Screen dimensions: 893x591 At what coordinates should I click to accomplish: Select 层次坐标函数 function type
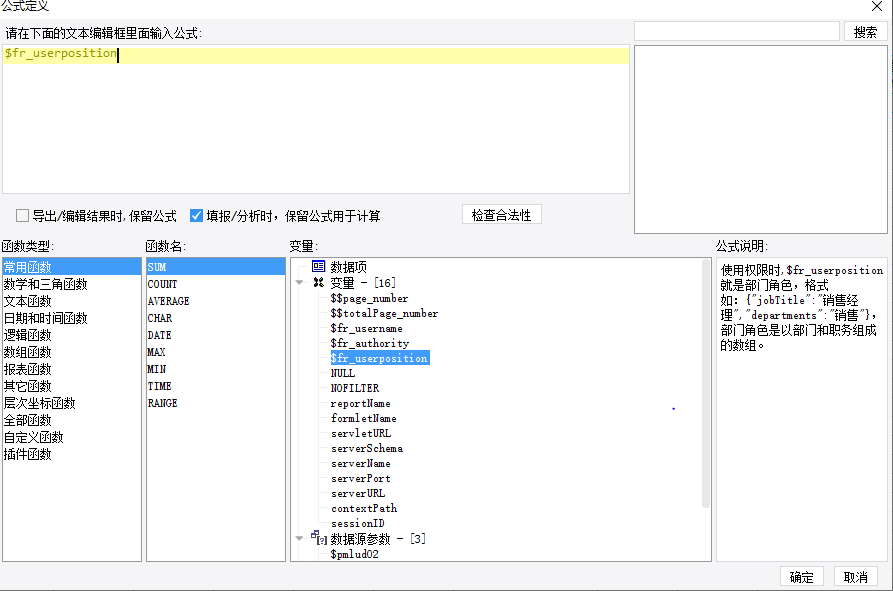click(x=72, y=403)
